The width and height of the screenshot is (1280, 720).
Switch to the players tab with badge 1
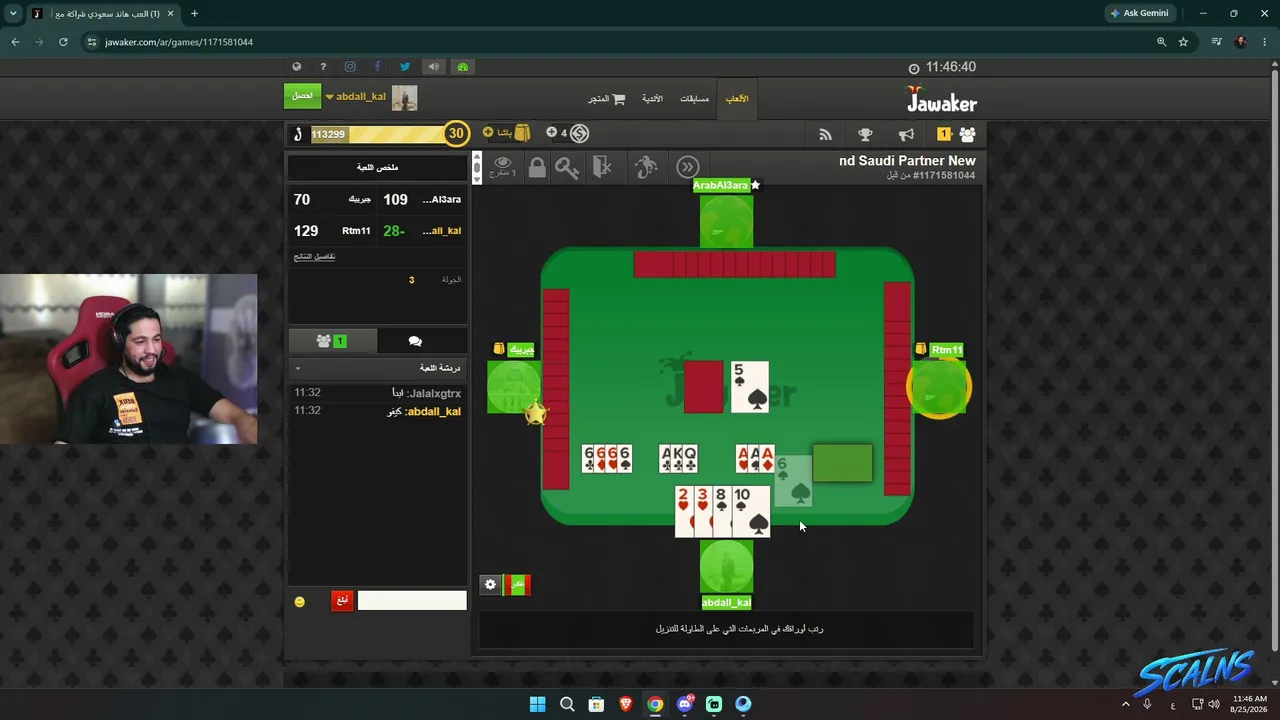(x=332, y=341)
